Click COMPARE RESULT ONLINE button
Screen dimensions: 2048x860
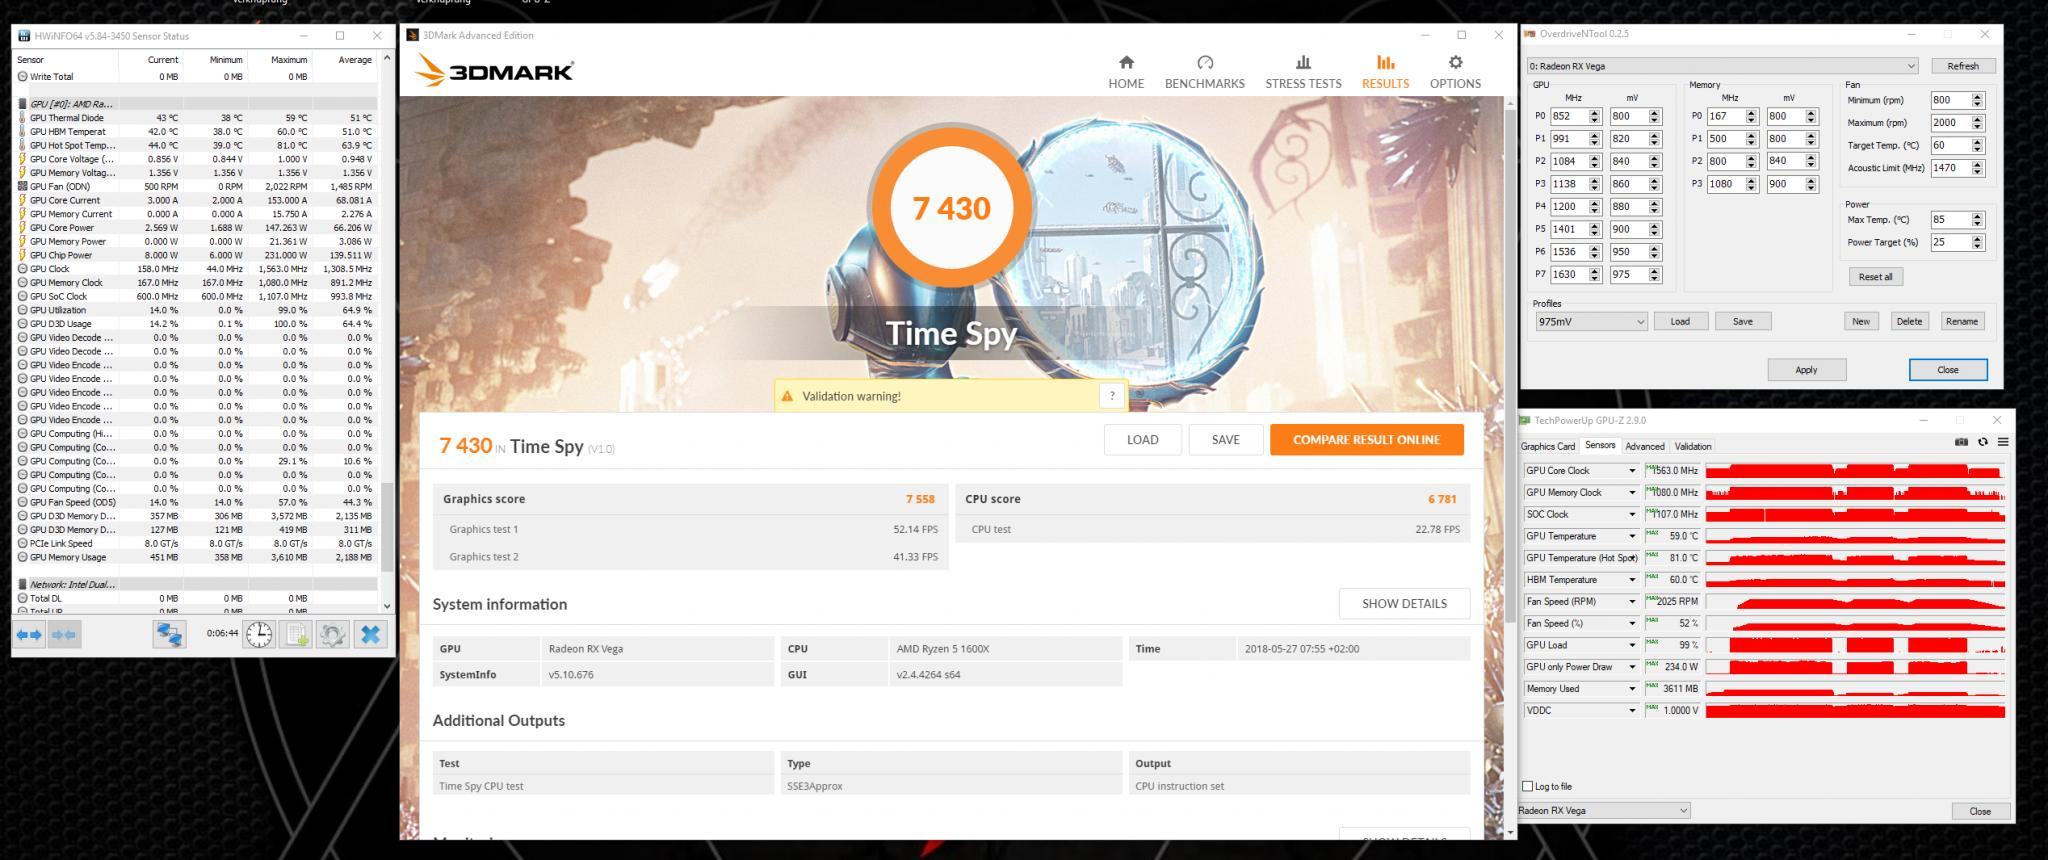pyautogui.click(x=1366, y=440)
